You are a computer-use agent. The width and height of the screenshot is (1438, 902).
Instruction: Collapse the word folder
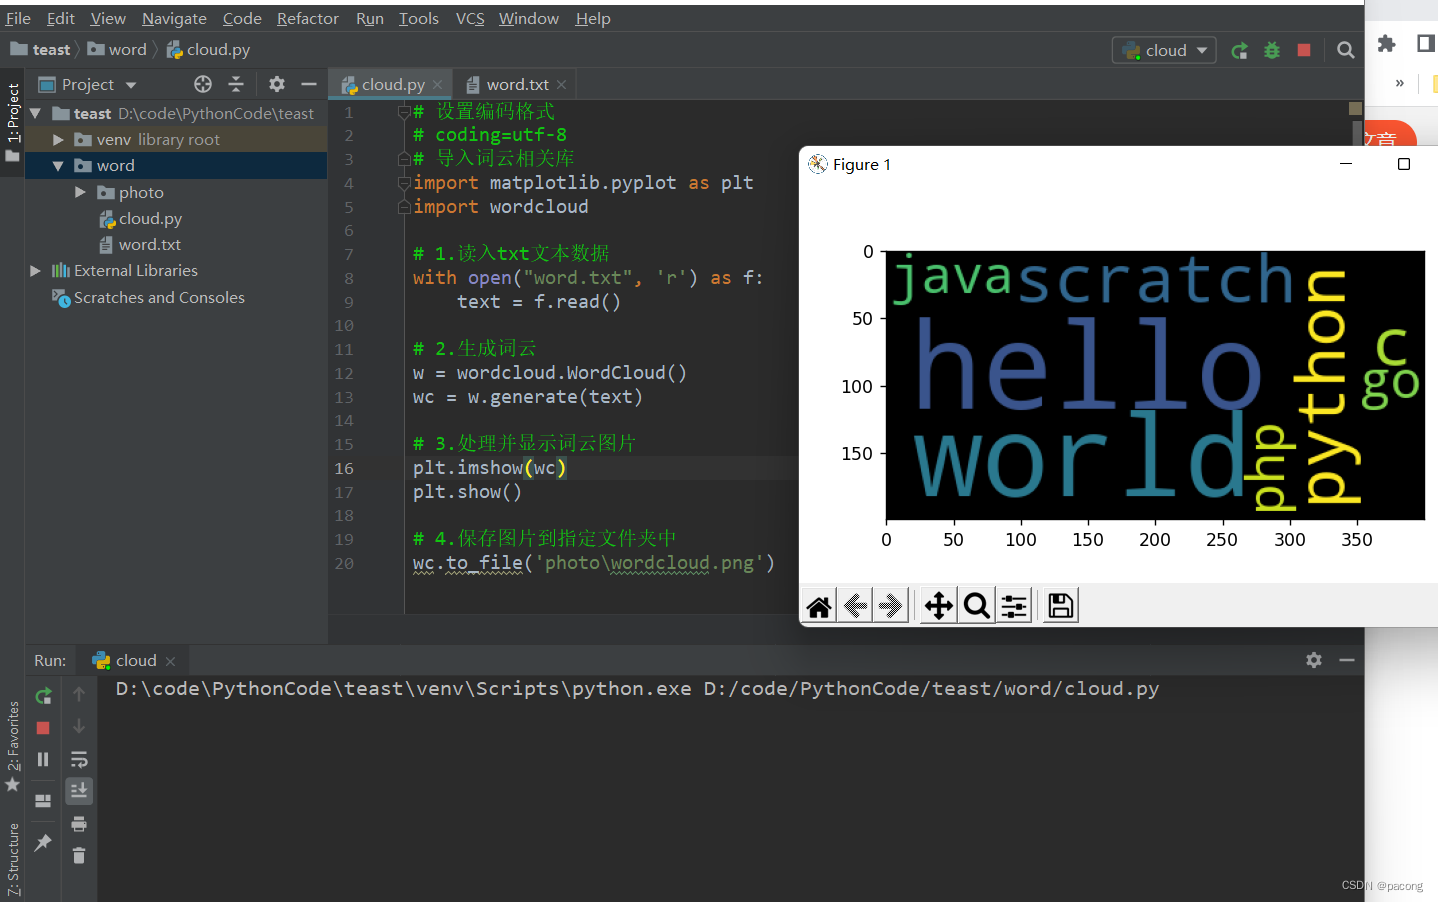[x=58, y=166]
